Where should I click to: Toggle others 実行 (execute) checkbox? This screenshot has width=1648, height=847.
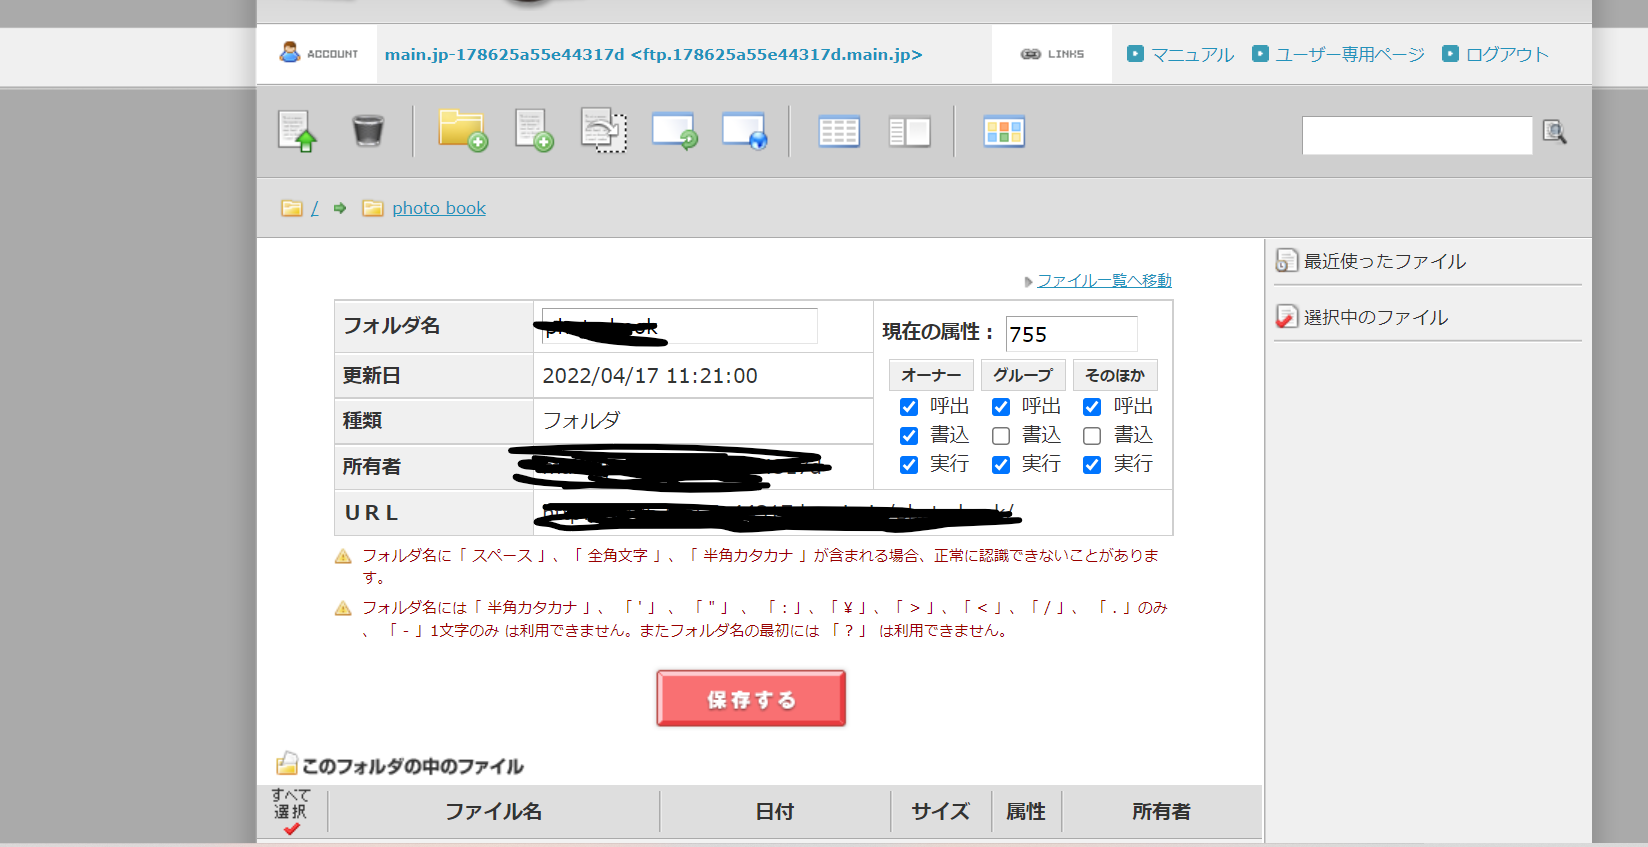[1092, 465]
